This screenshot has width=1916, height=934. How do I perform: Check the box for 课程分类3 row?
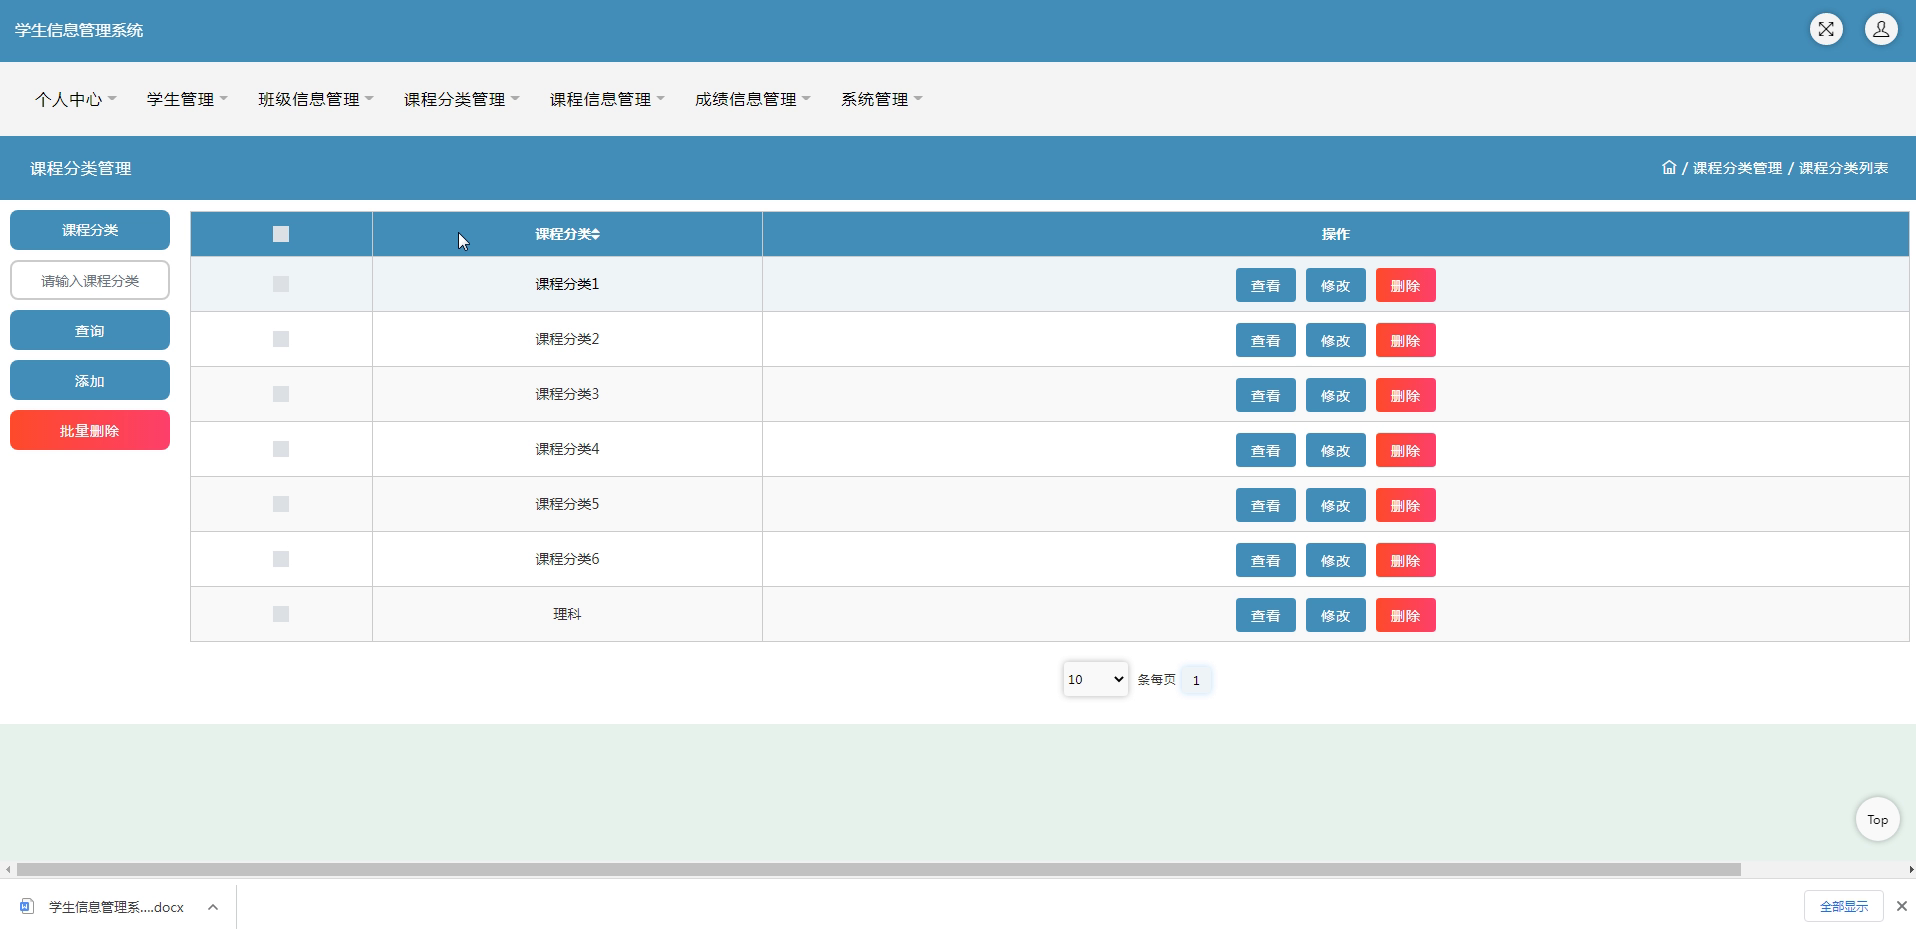point(281,394)
